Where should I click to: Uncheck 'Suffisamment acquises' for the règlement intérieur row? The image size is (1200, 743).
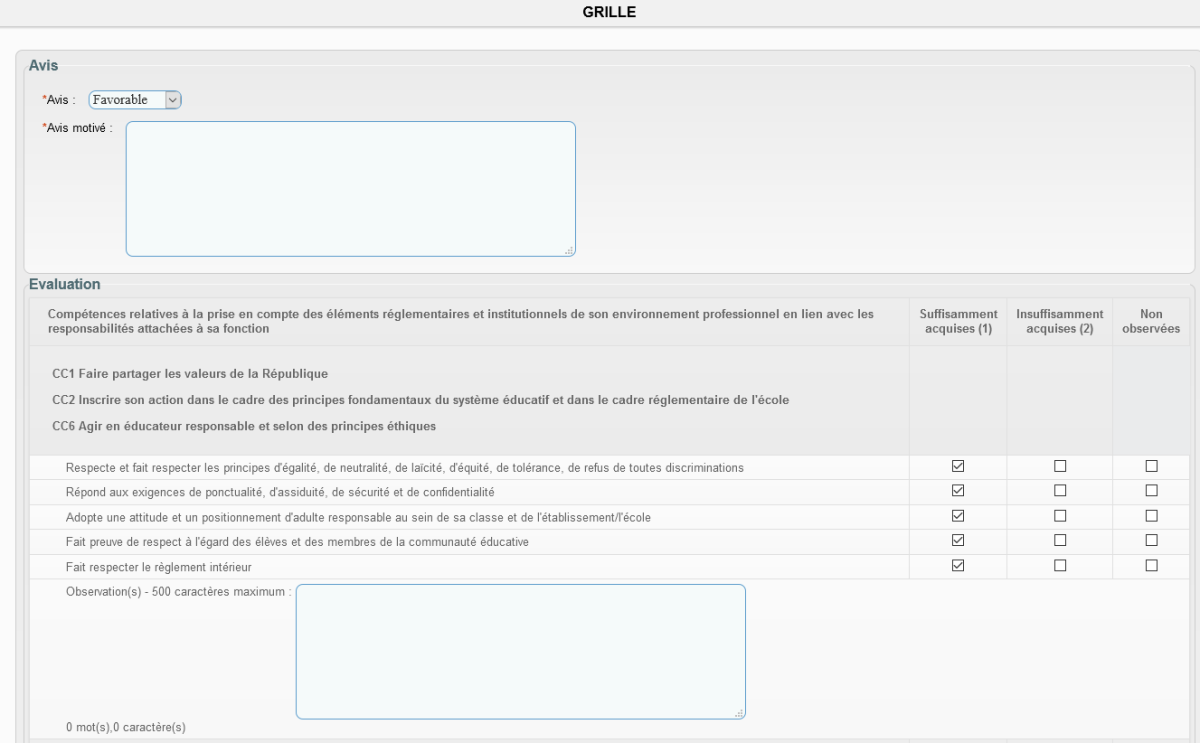(958, 566)
